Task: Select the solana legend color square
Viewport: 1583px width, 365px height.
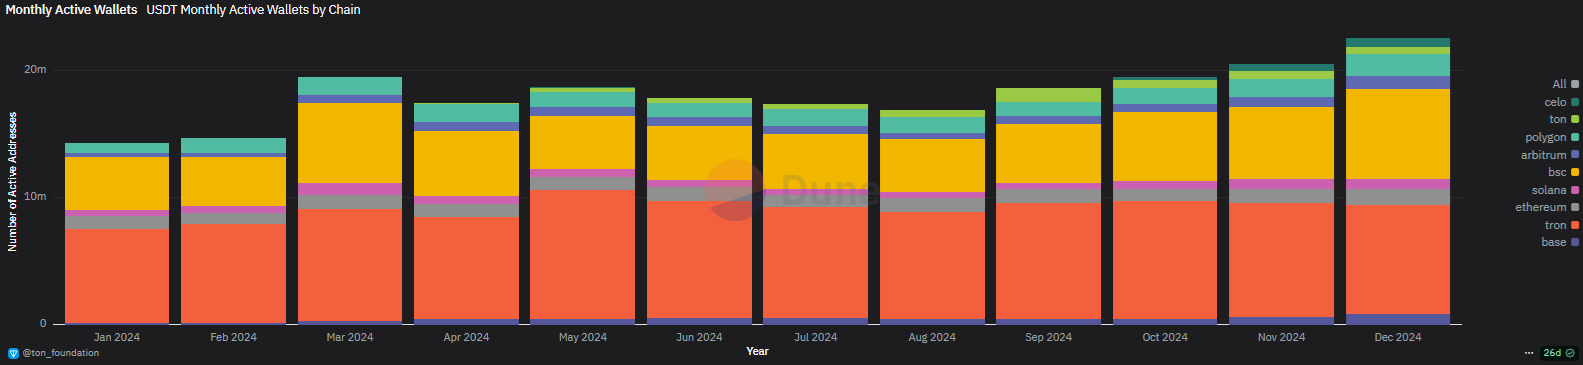Action: pyautogui.click(x=1575, y=190)
